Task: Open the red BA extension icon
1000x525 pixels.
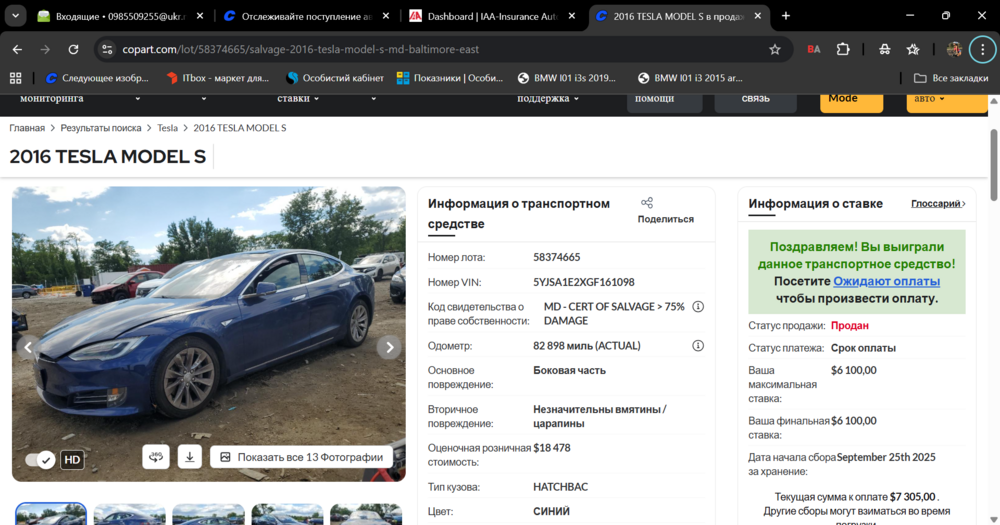Action: coord(814,49)
